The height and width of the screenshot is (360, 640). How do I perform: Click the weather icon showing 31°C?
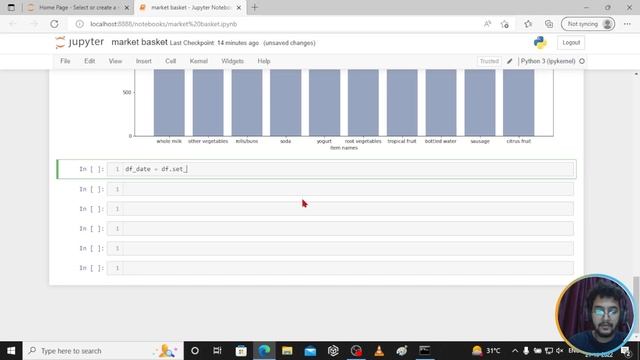click(477, 351)
